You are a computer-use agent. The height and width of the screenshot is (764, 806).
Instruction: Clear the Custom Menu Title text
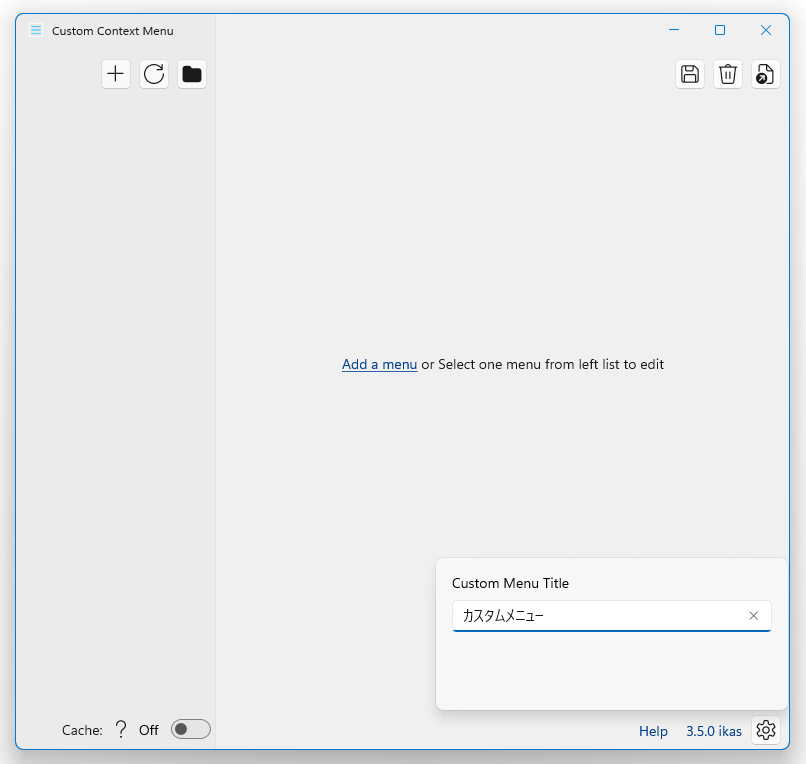pyautogui.click(x=754, y=616)
